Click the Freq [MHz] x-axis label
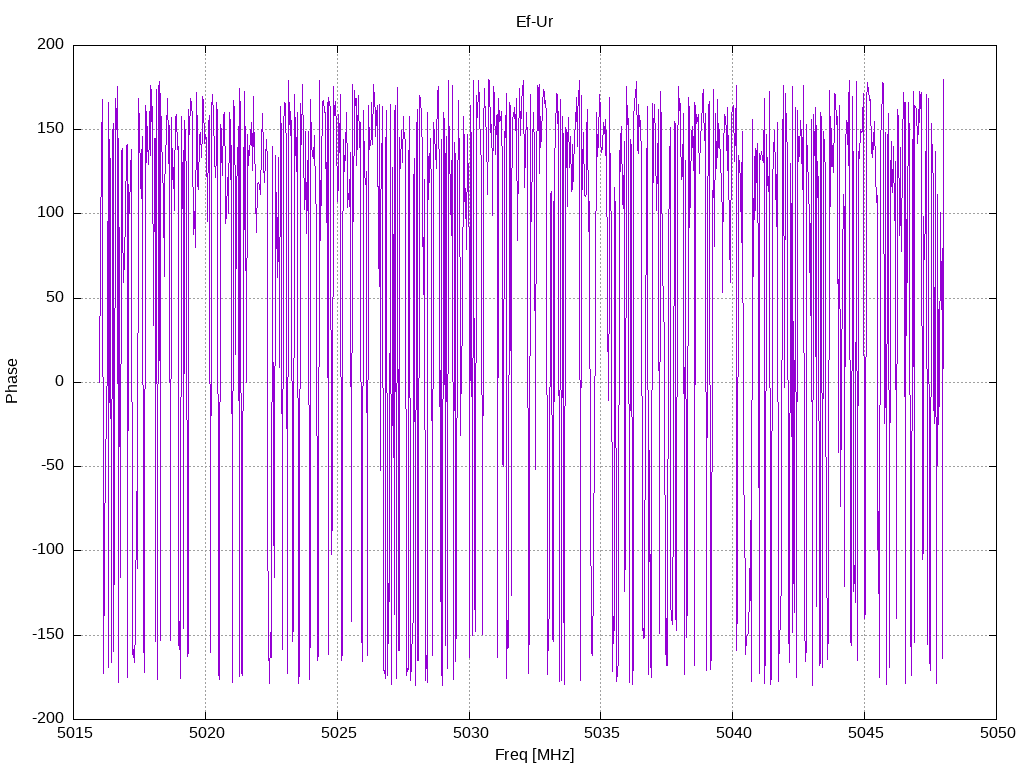 pos(534,755)
